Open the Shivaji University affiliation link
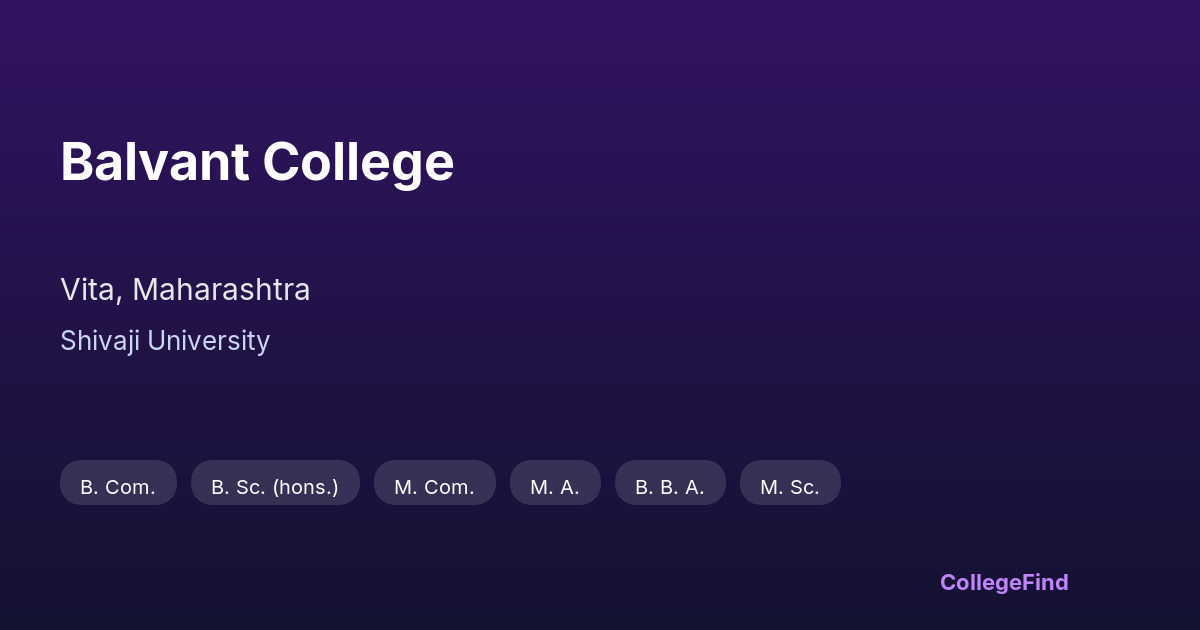Image resolution: width=1200 pixels, height=630 pixels. coord(165,341)
